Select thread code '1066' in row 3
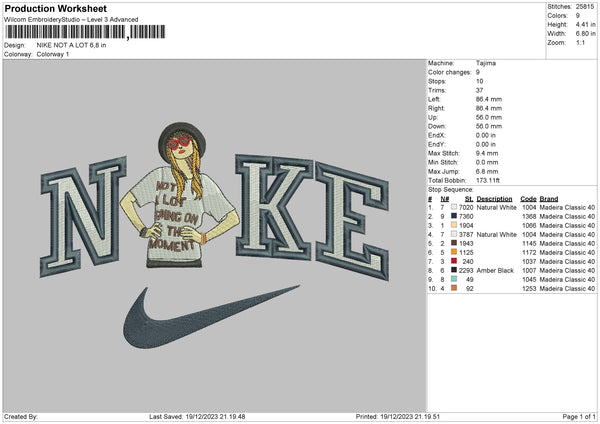600x424 pixels. click(529, 225)
